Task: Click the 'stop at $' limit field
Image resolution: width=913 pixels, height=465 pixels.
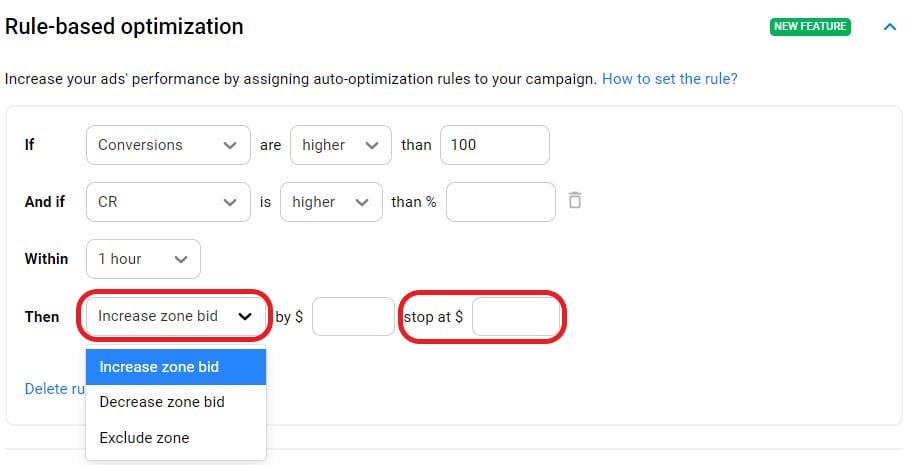Action: pyautogui.click(x=516, y=316)
